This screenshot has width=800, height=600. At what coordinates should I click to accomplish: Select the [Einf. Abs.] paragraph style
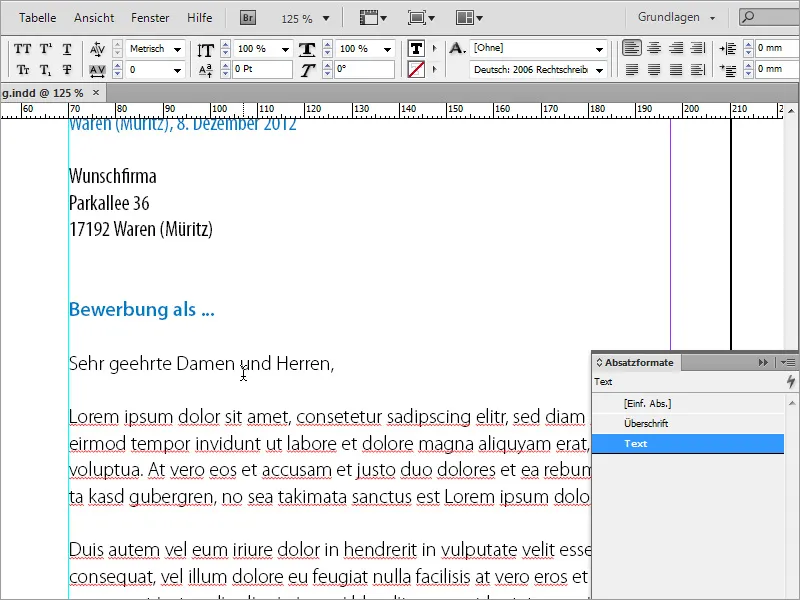688,404
